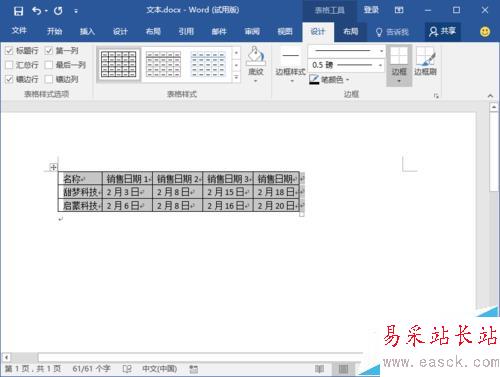Click 登录 sign-in button
This screenshot has width=500, height=377.
371,10
